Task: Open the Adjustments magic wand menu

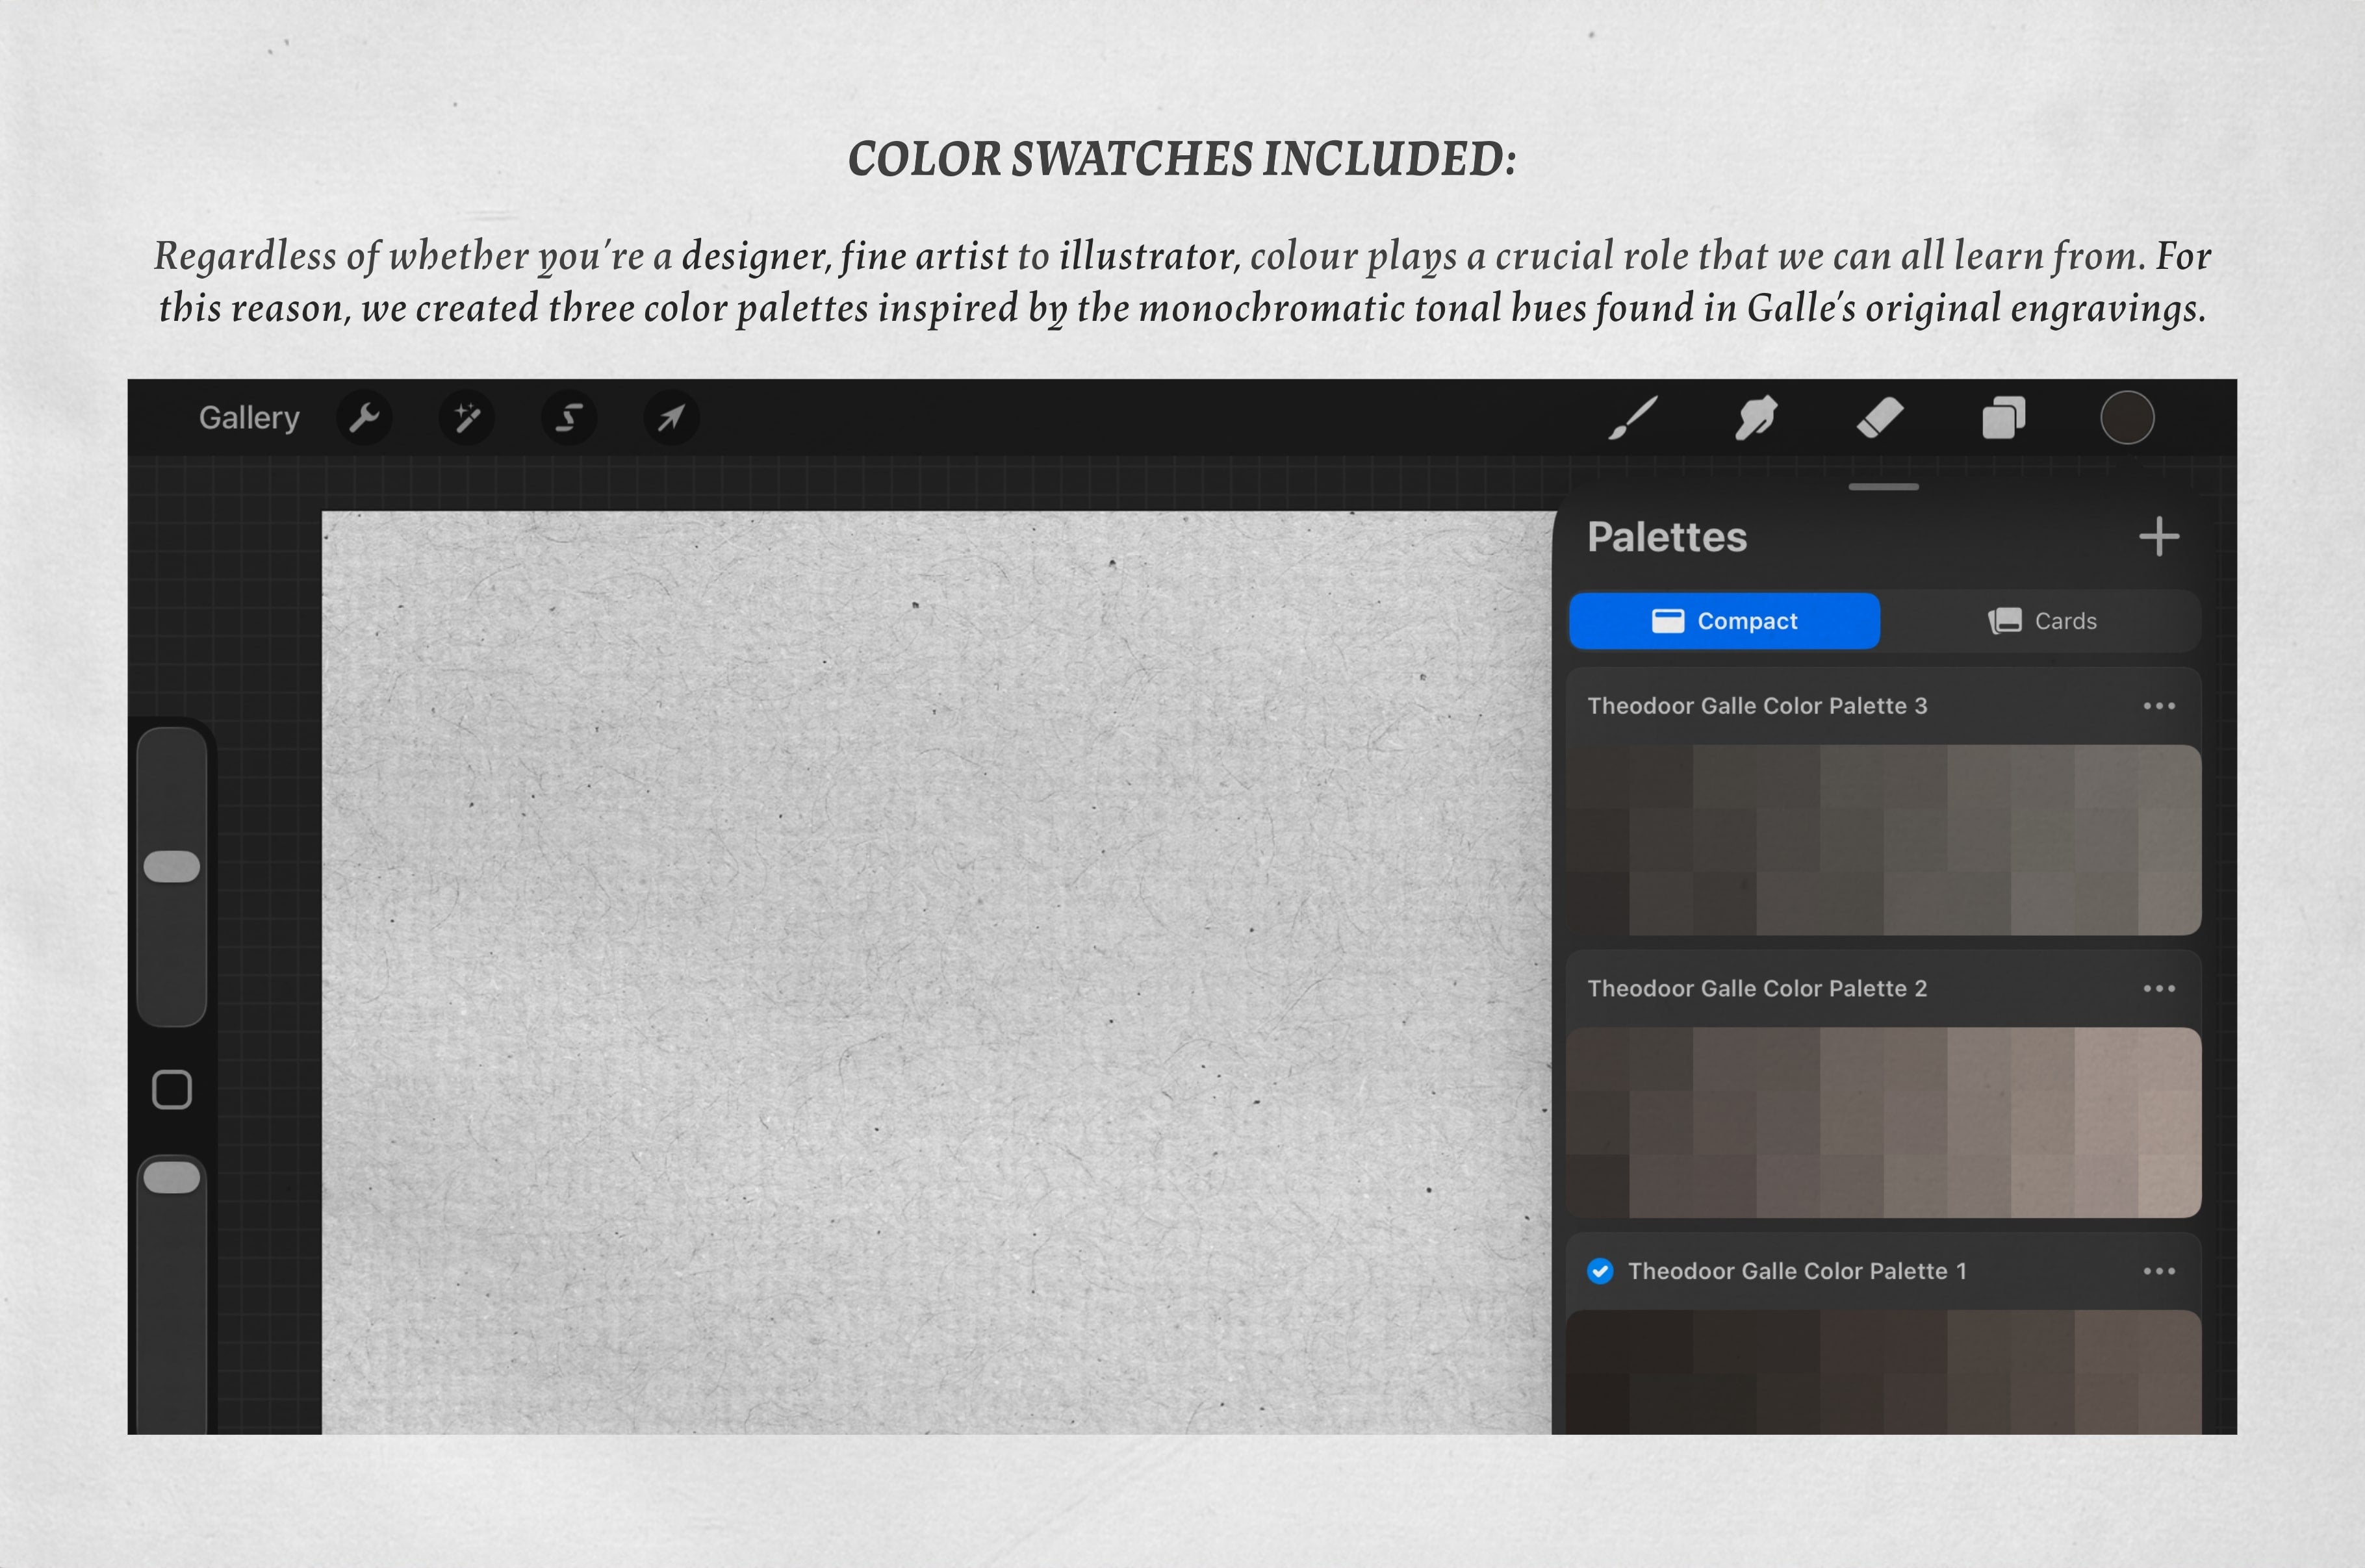Action: [x=467, y=418]
